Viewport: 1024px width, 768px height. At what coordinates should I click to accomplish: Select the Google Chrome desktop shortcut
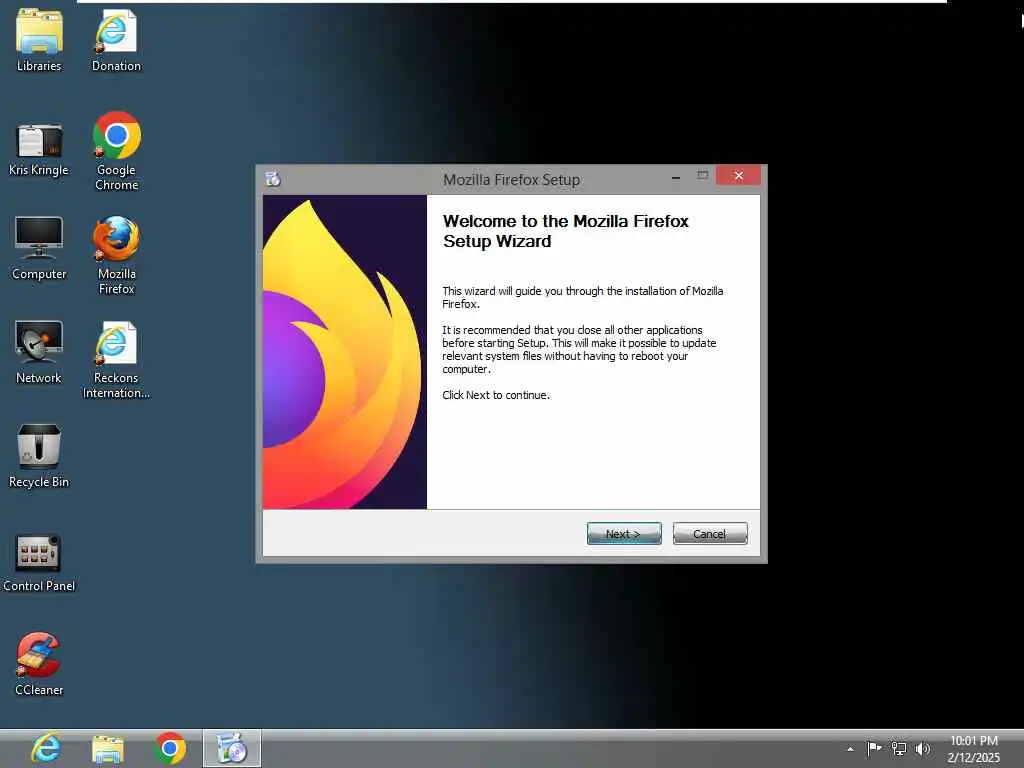[x=116, y=152]
